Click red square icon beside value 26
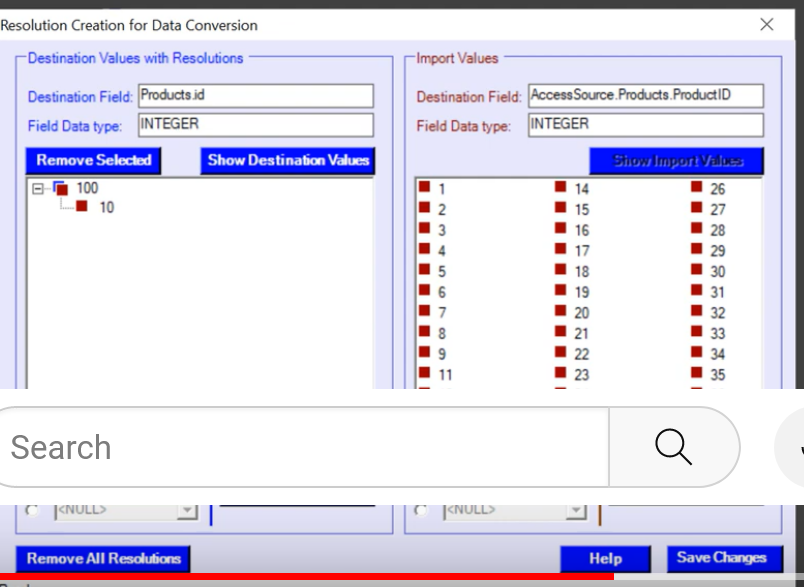The image size is (804, 587). coord(696,188)
